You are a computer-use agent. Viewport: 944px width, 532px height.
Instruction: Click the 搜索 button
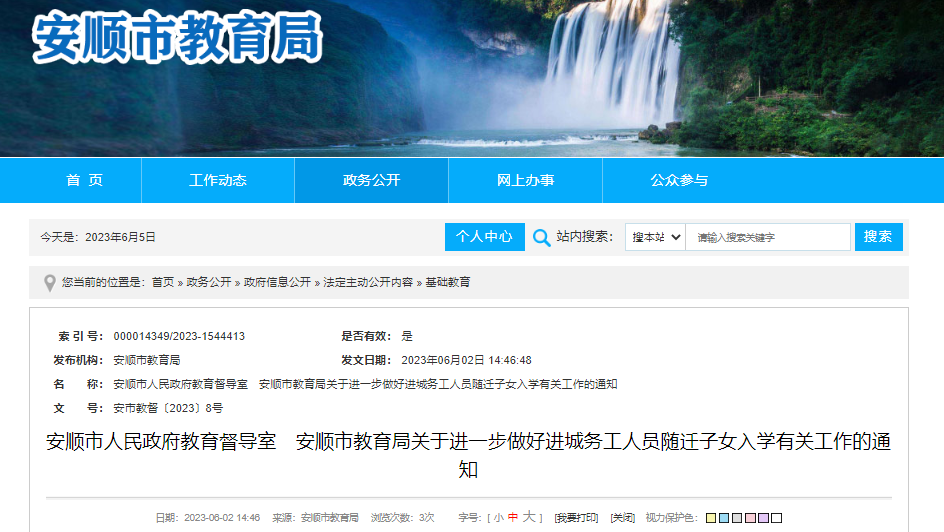coord(878,237)
